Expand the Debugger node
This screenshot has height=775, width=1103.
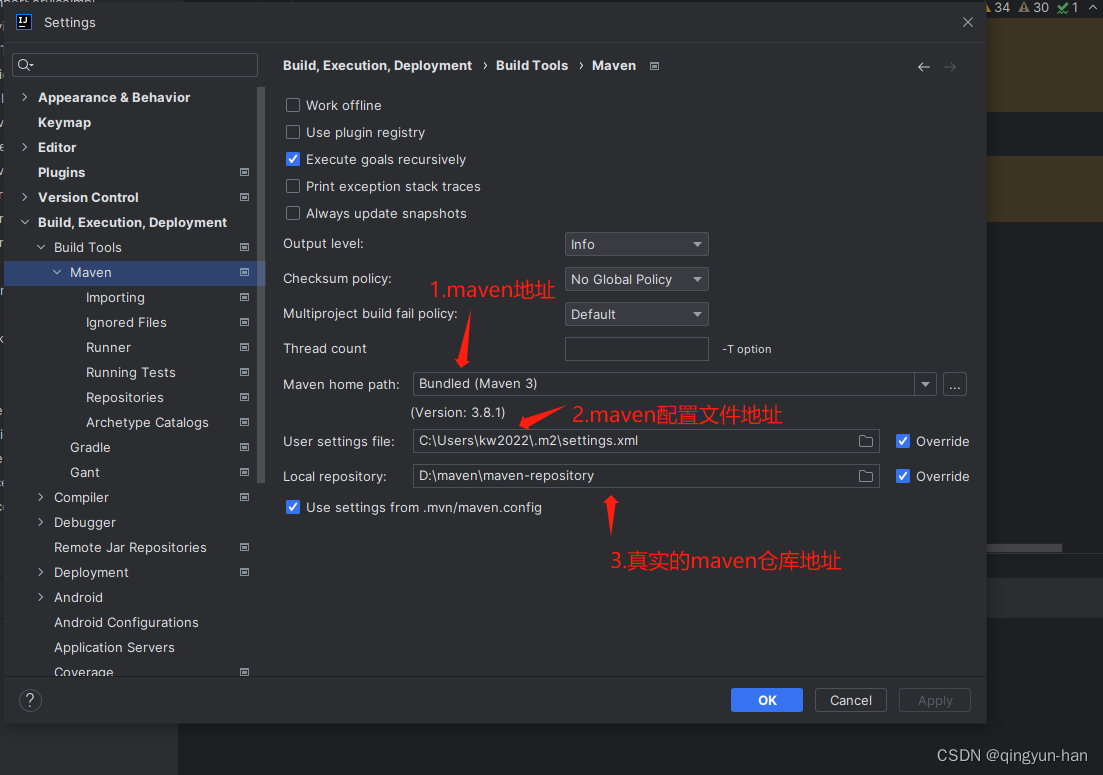click(x=40, y=522)
